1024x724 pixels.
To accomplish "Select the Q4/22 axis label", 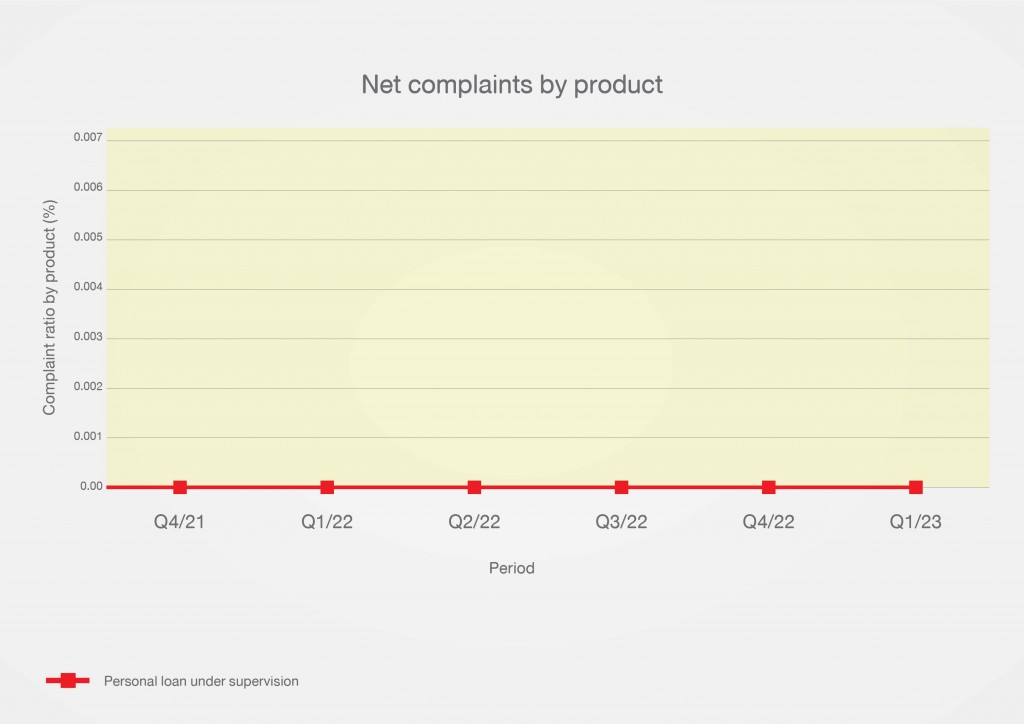I will (x=768, y=523).
